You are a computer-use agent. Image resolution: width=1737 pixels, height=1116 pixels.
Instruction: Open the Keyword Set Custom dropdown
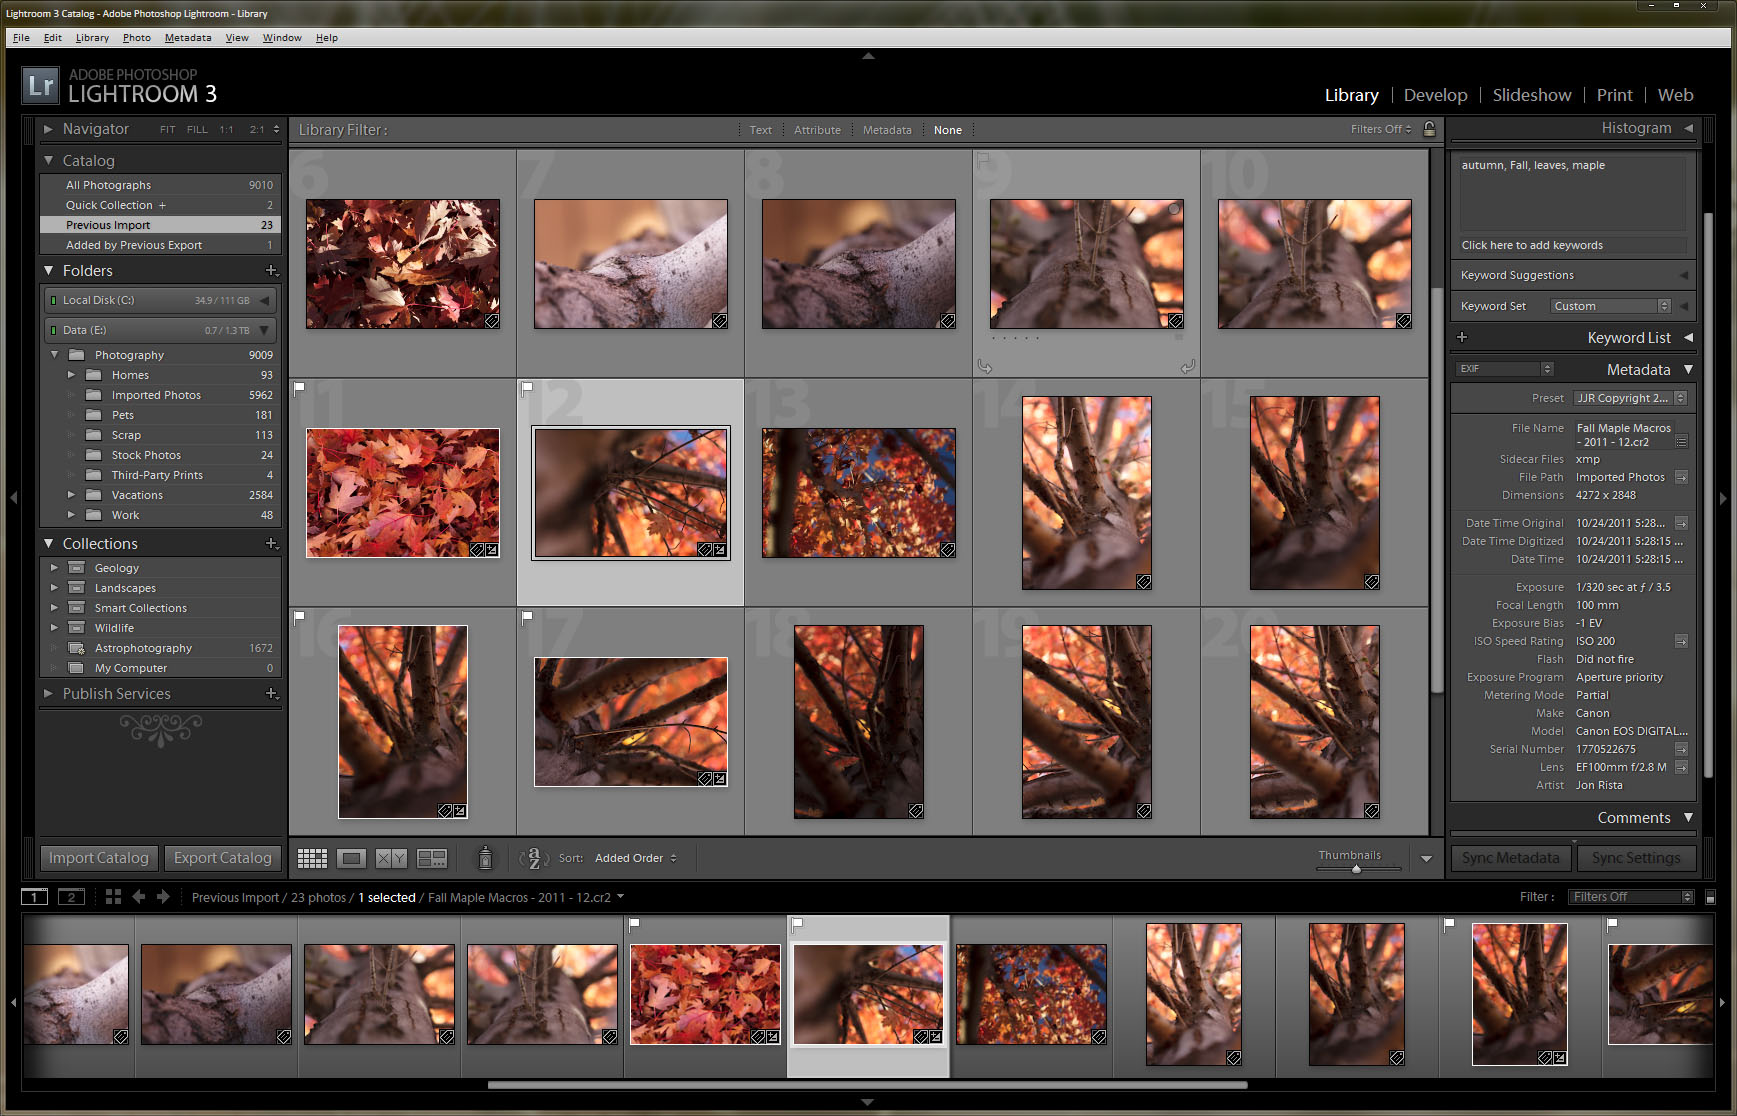point(1610,306)
